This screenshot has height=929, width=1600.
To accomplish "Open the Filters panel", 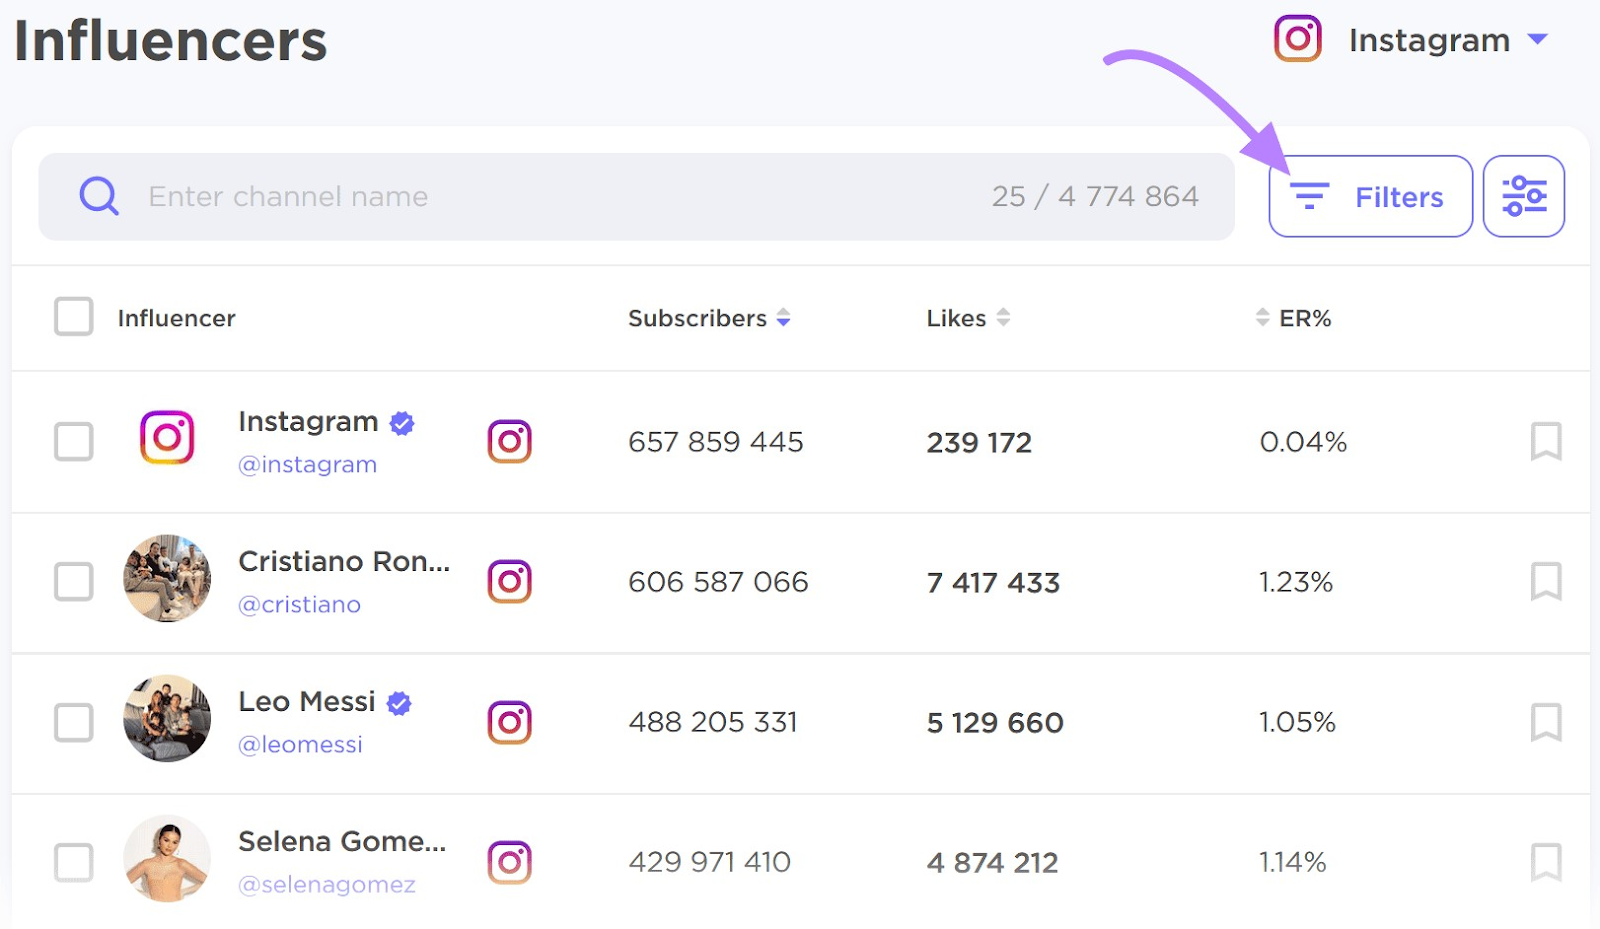I will (1369, 196).
